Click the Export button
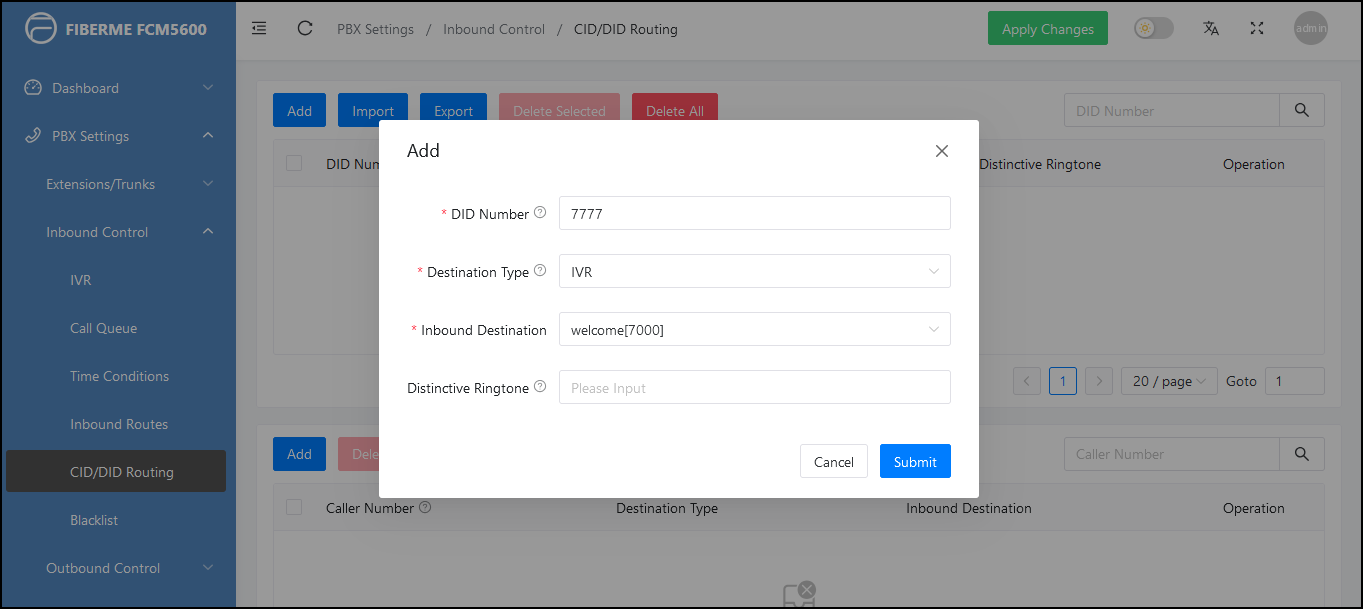1363x609 pixels. click(x=453, y=110)
